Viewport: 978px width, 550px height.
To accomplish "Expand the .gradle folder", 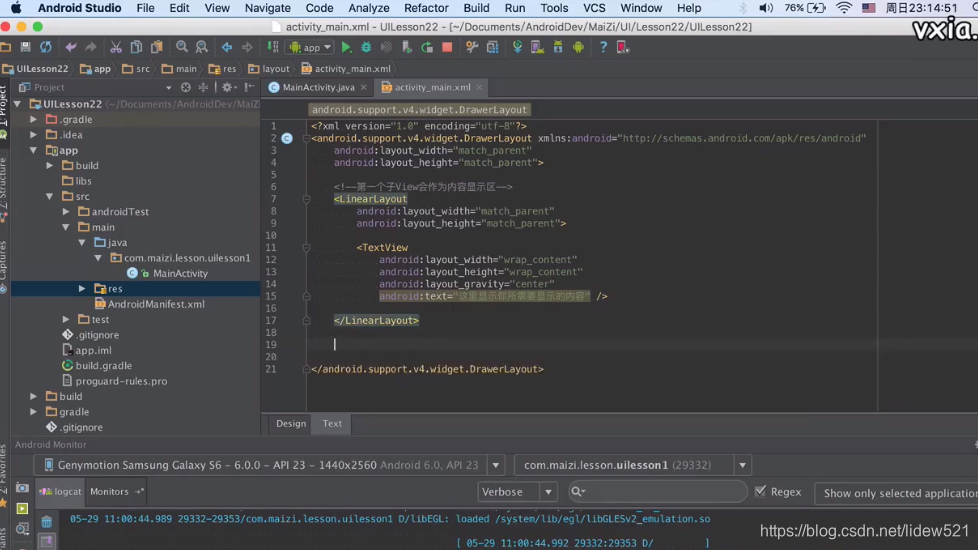I will pos(34,119).
